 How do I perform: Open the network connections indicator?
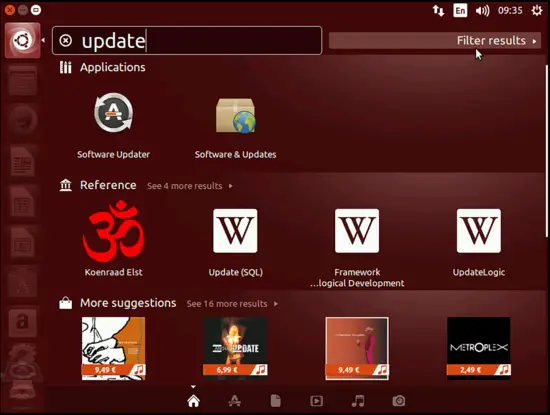tap(438, 11)
